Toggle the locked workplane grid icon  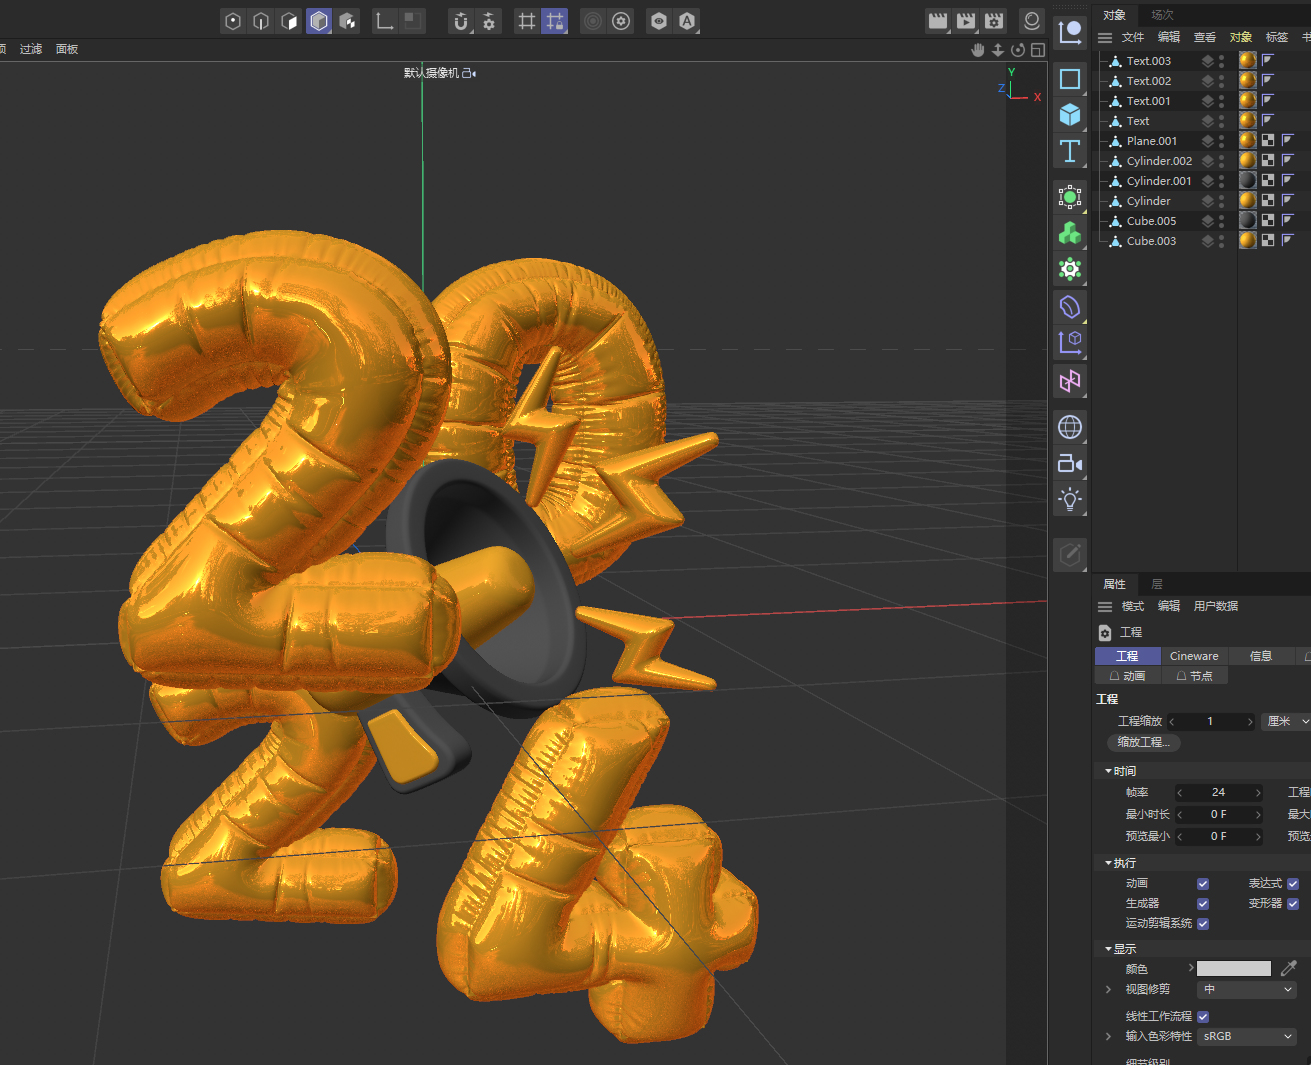[x=555, y=21]
